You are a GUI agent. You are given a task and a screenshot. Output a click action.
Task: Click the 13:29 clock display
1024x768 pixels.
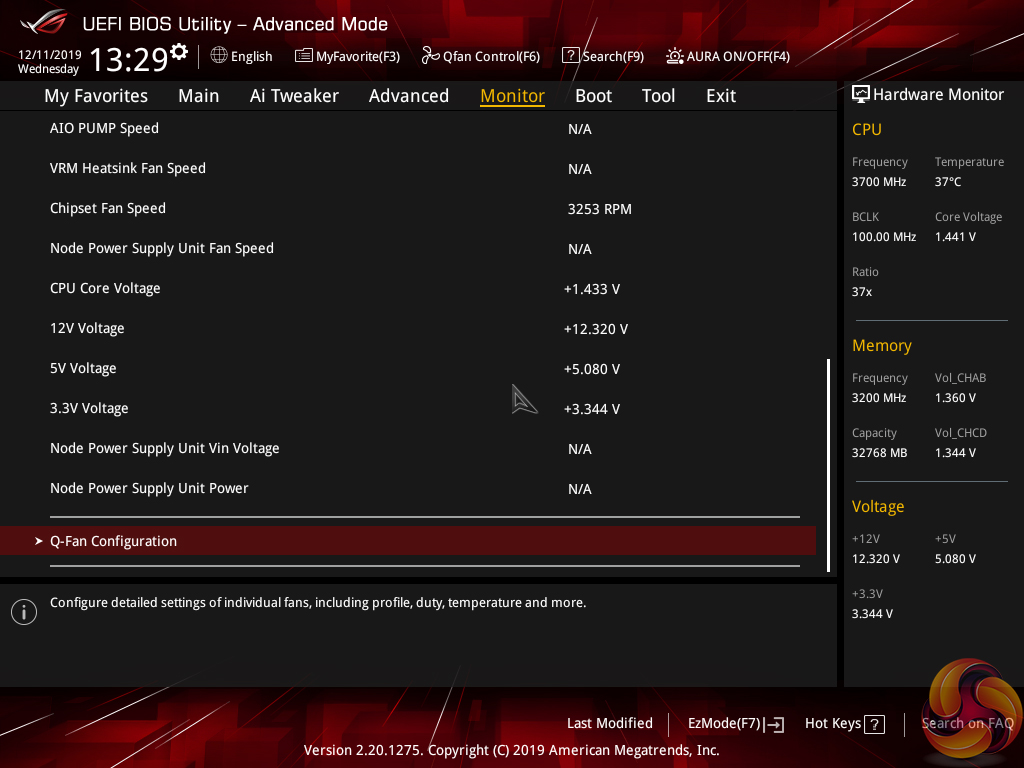(129, 60)
